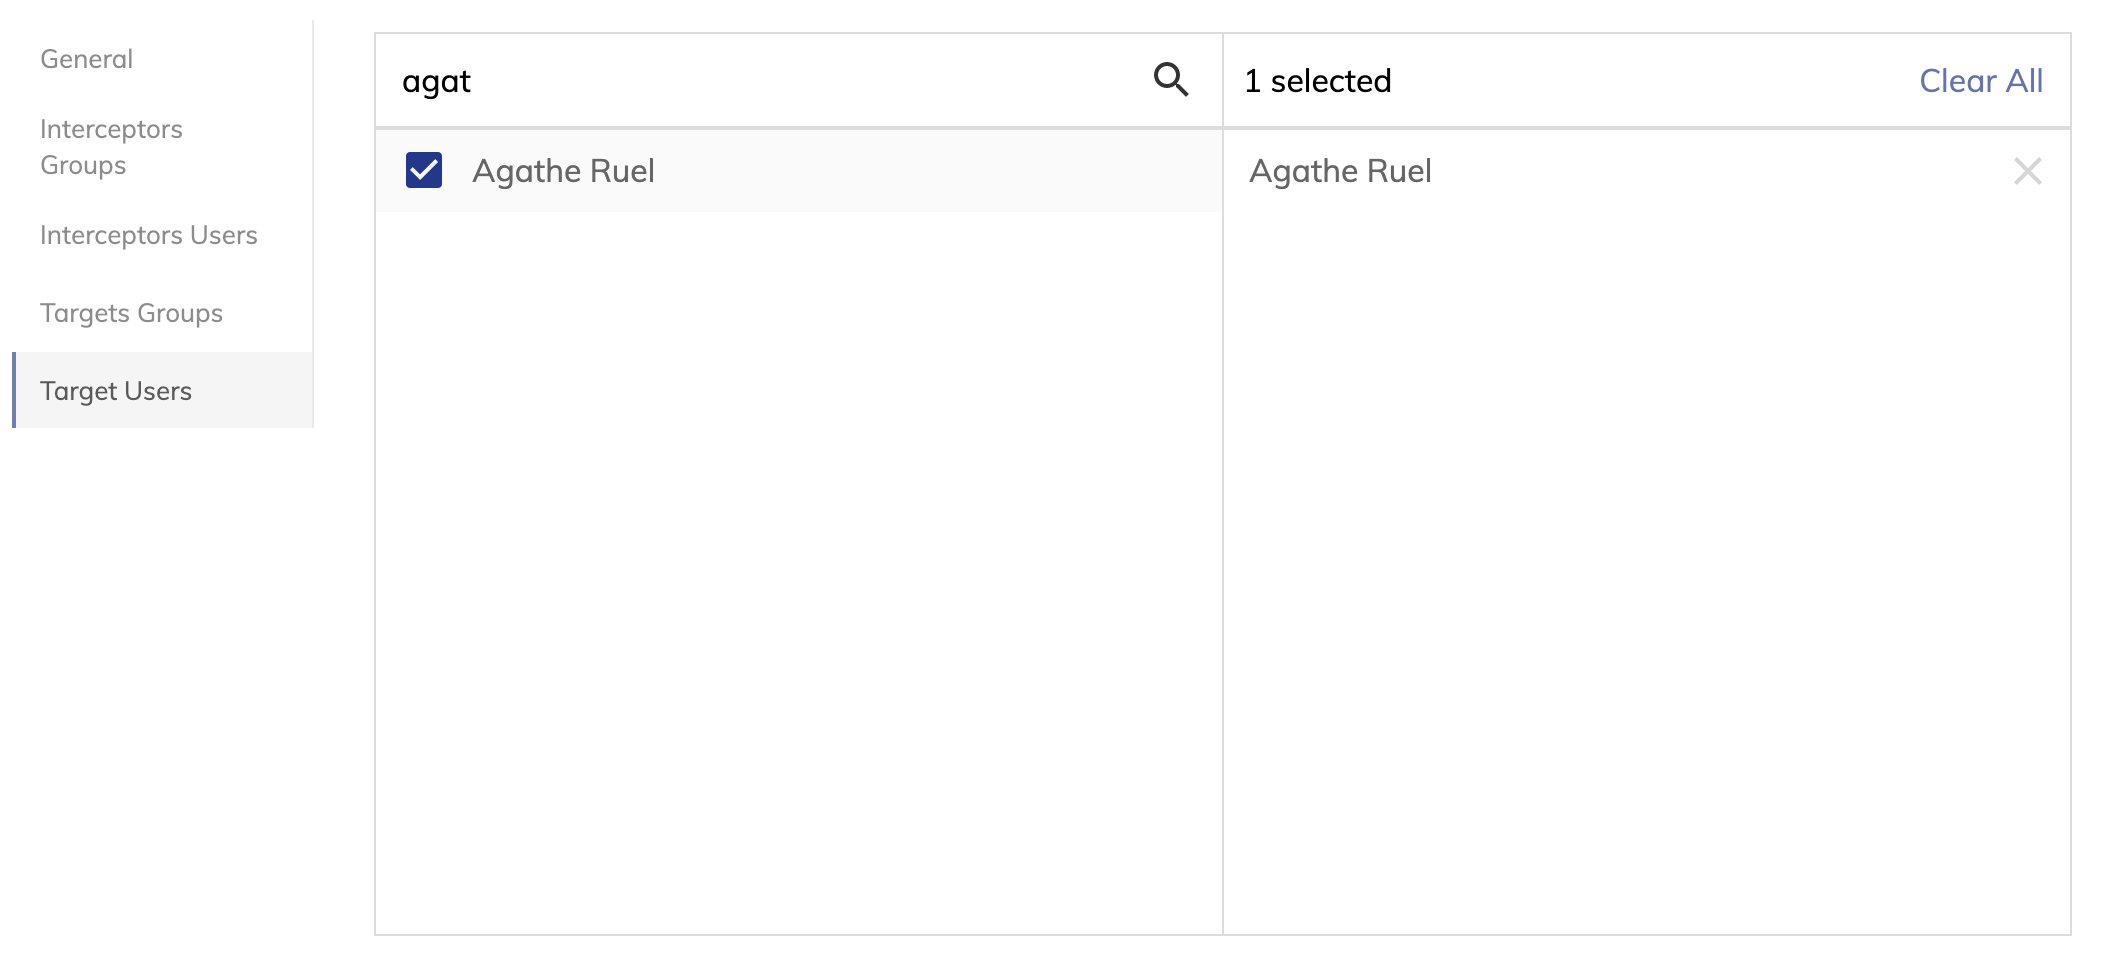The image size is (2104, 966).
Task: Switch to Interceptors Groups section
Action: [111, 147]
